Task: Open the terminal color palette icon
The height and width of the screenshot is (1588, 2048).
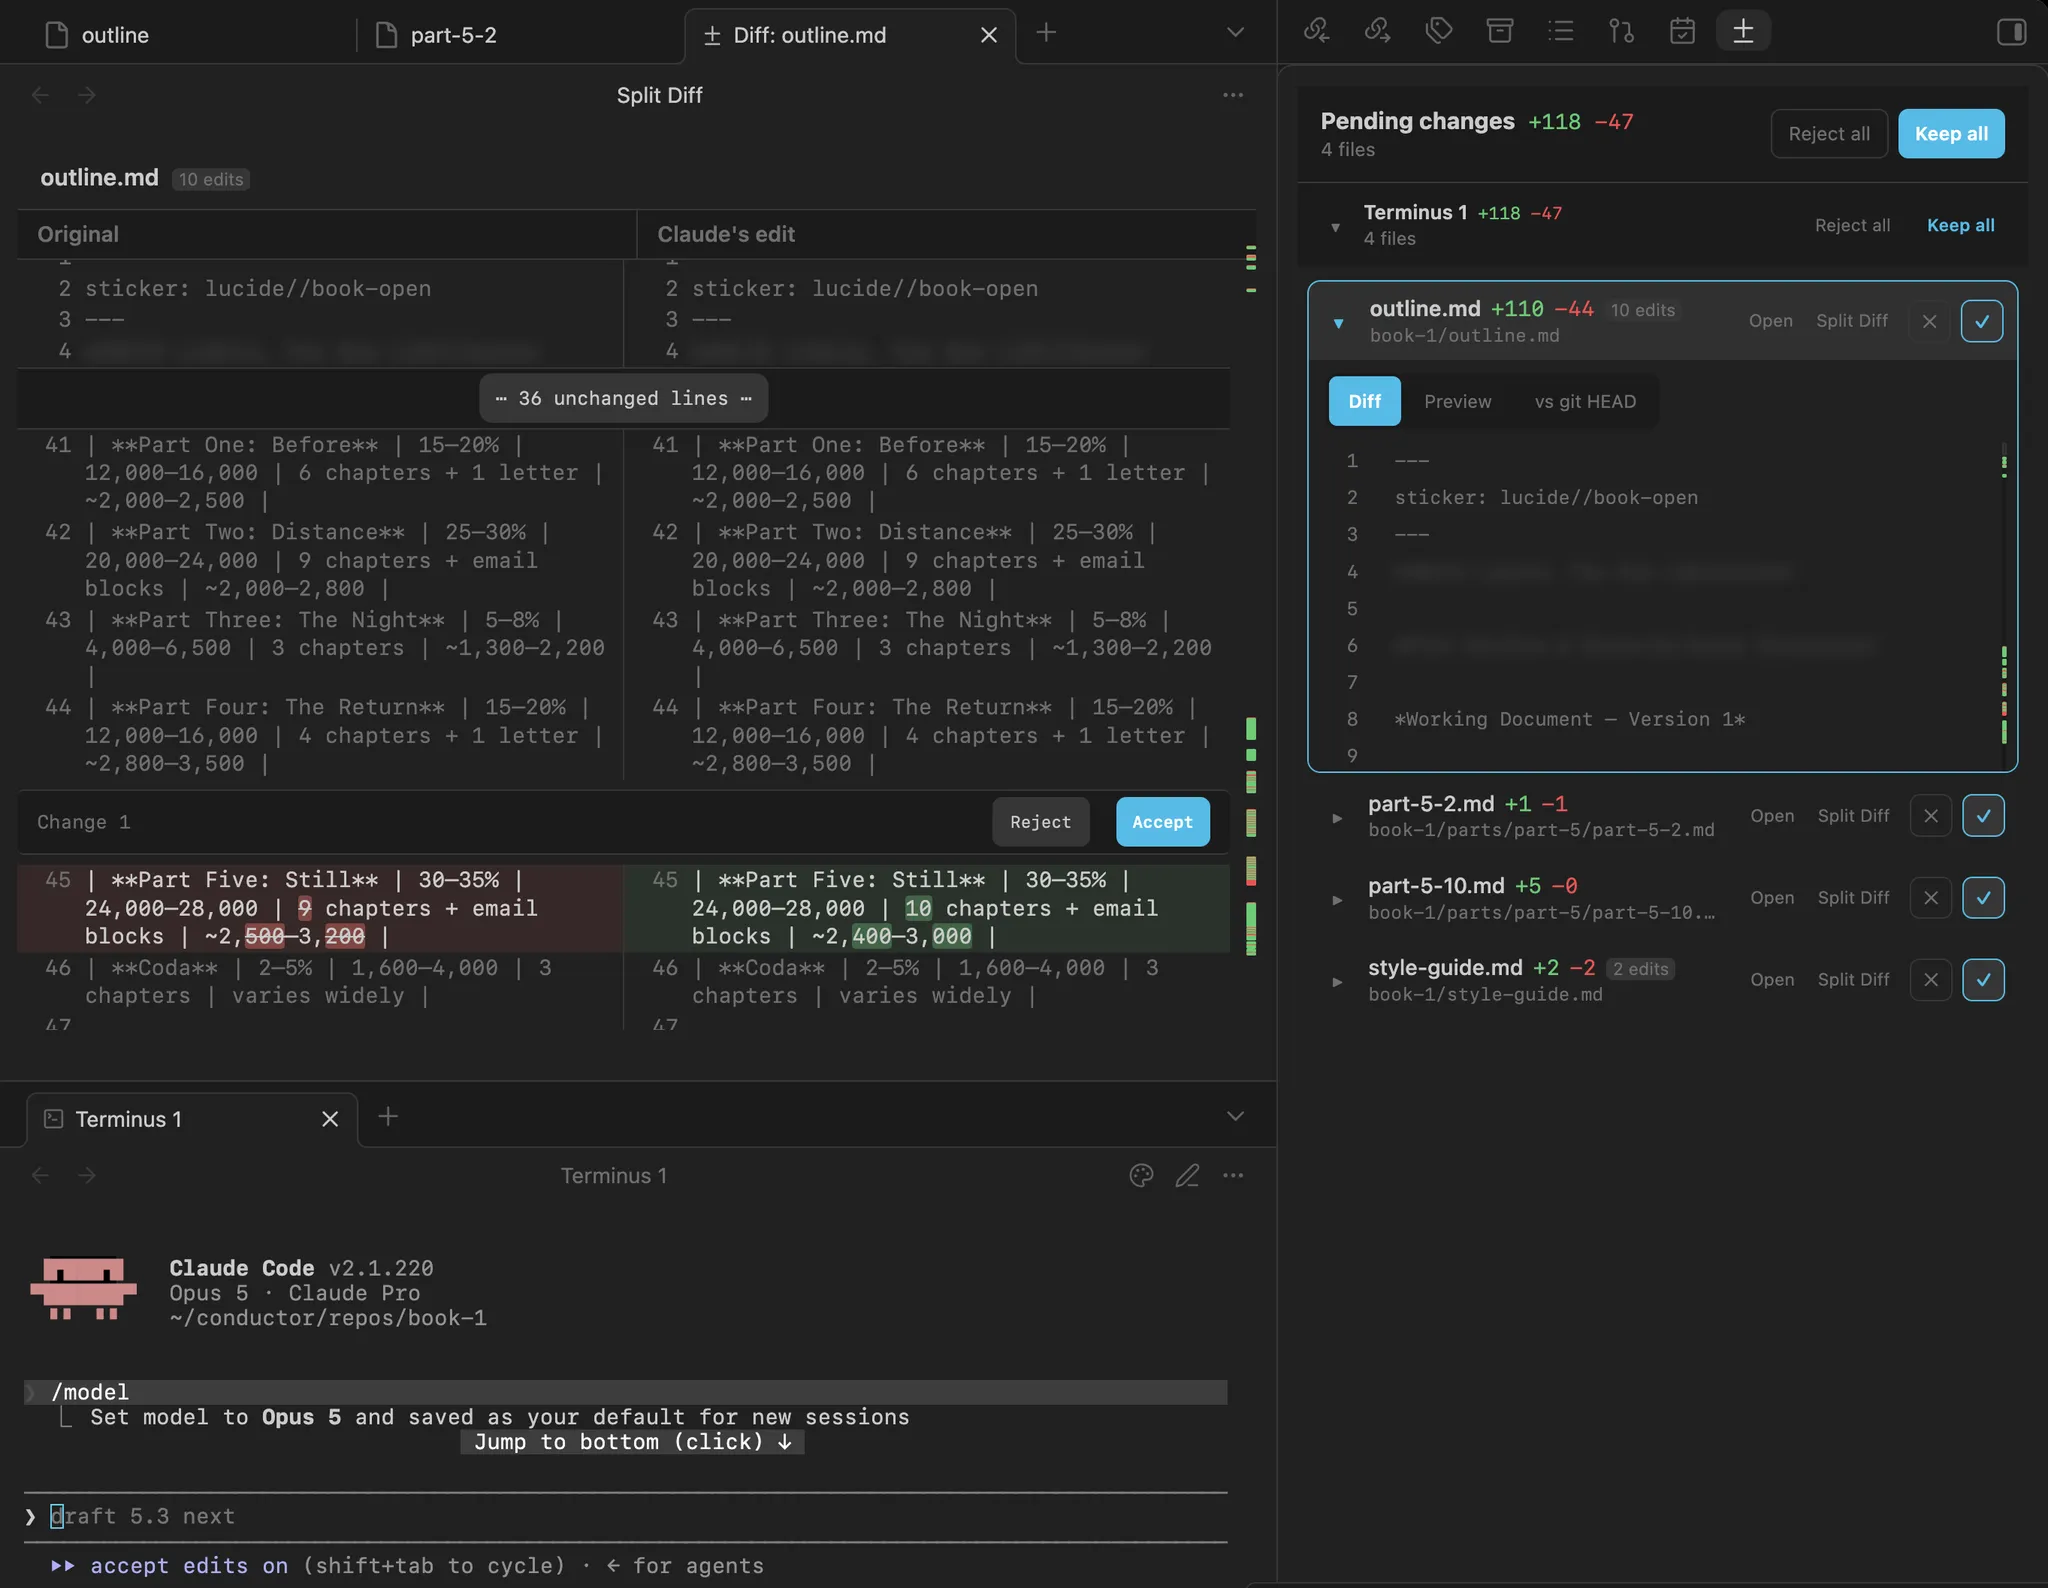Action: [x=1141, y=1176]
